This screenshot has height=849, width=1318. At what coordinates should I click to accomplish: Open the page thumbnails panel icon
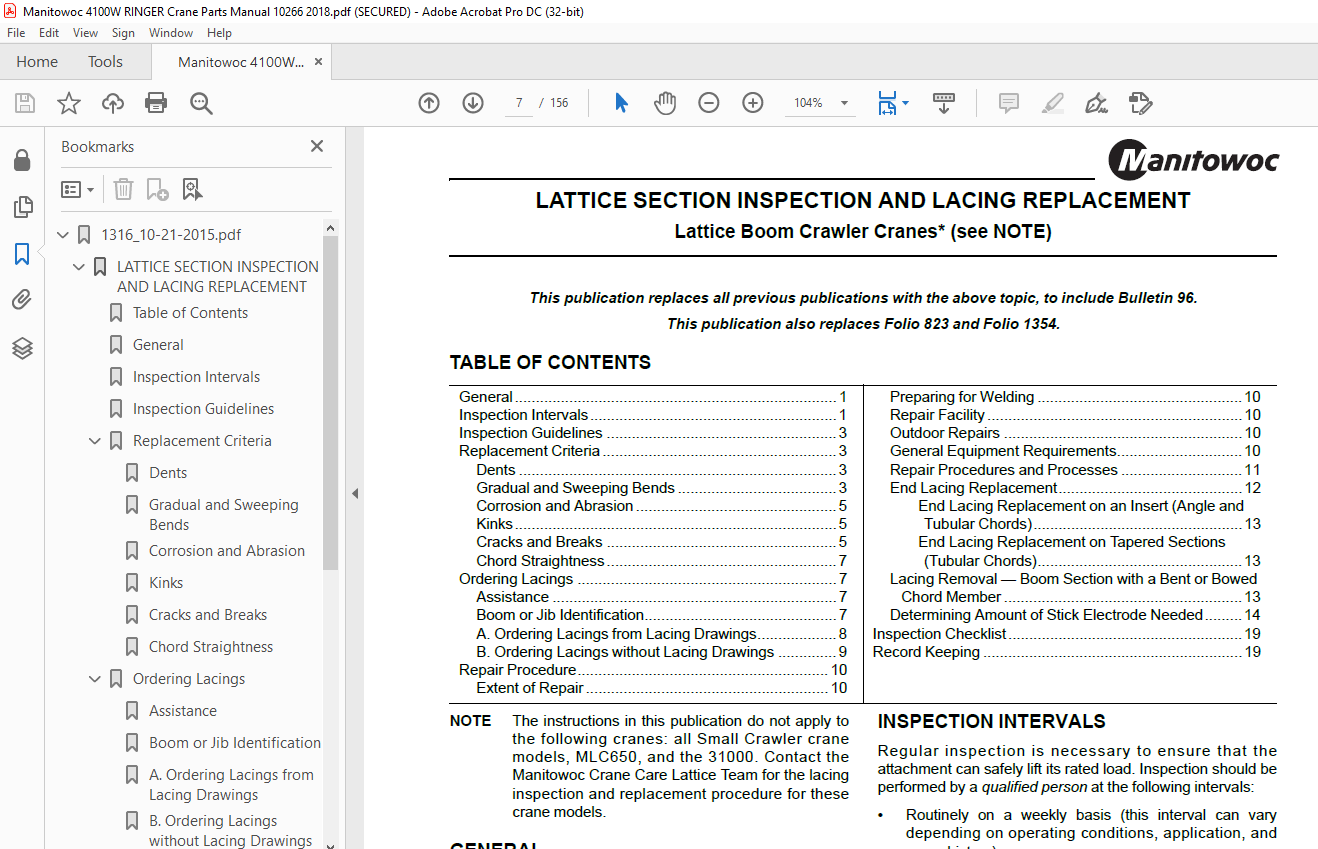[22, 207]
